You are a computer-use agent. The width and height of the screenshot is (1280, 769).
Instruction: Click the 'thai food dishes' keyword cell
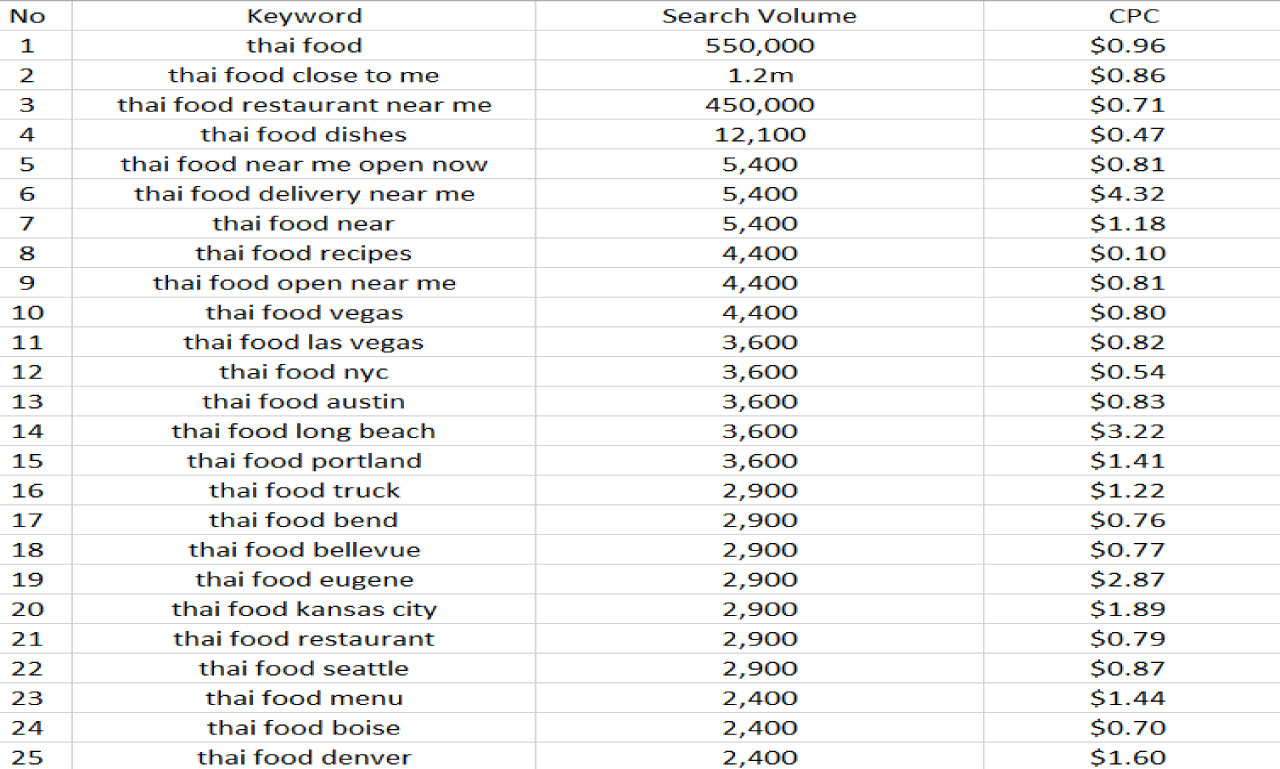(x=304, y=135)
